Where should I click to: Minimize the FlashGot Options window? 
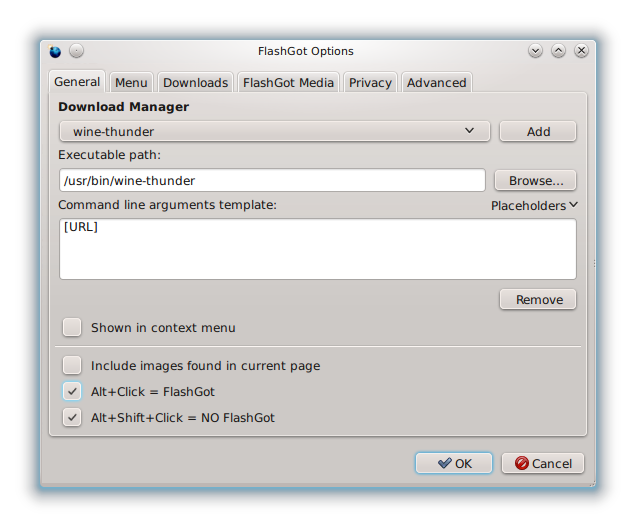tap(535, 51)
